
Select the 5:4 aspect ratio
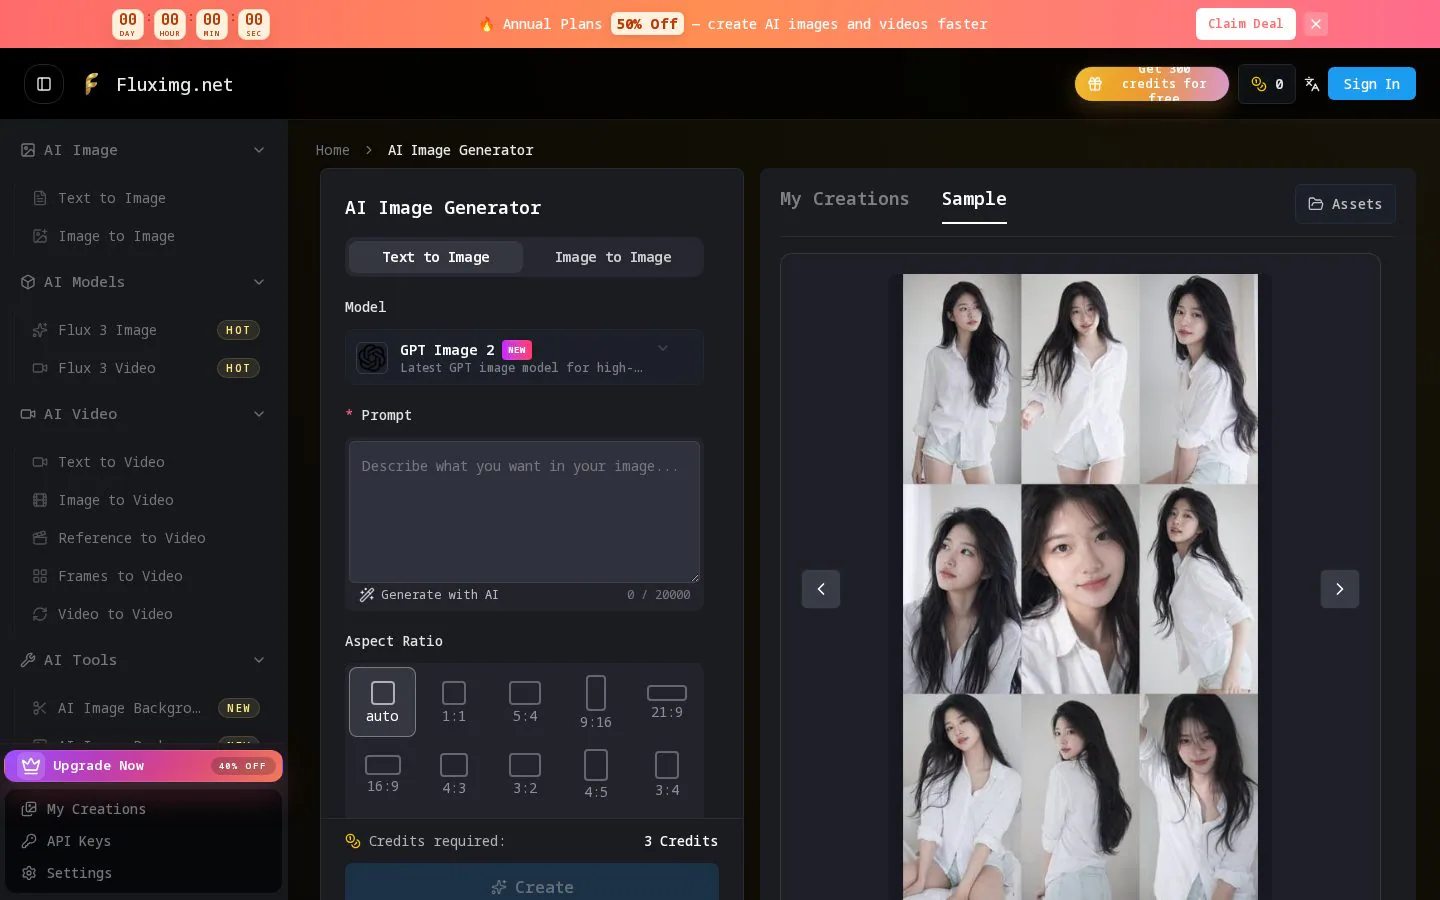(x=525, y=702)
